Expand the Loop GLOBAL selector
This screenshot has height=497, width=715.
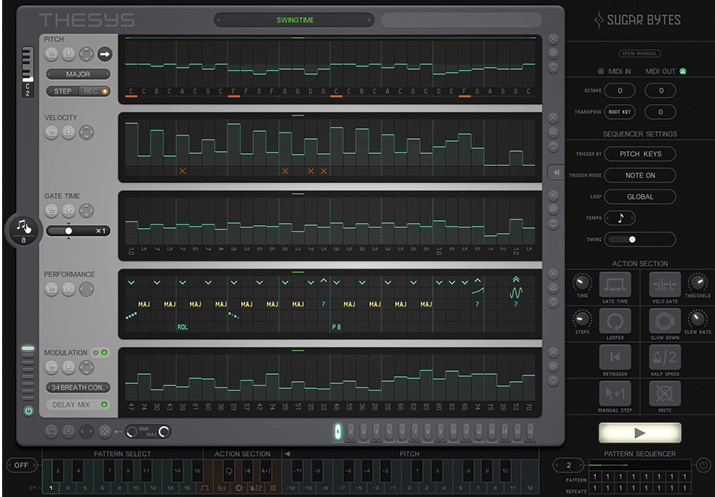tap(640, 197)
